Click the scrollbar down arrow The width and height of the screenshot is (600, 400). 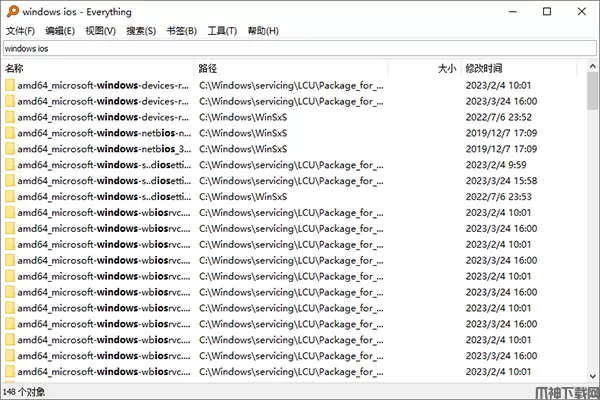[592, 376]
